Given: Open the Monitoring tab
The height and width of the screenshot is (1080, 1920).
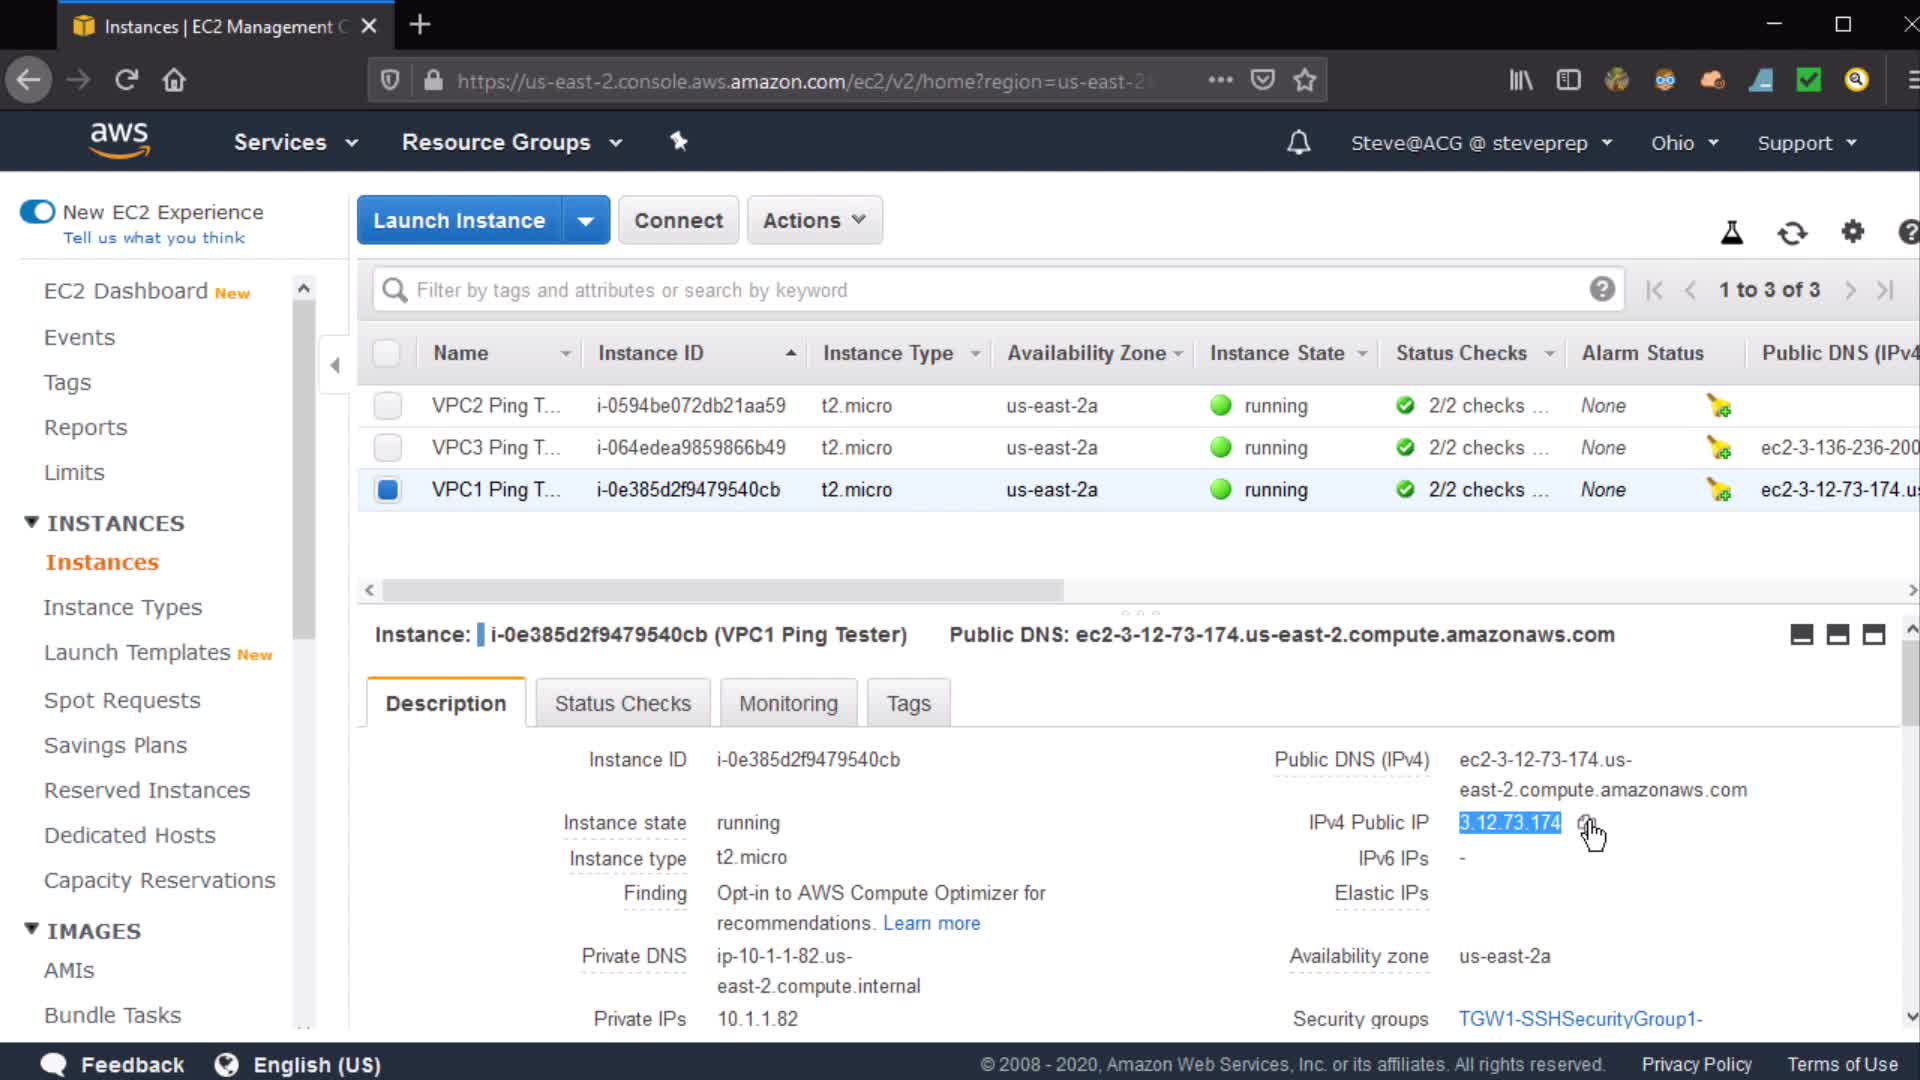Looking at the screenshot, I should pos(788,704).
